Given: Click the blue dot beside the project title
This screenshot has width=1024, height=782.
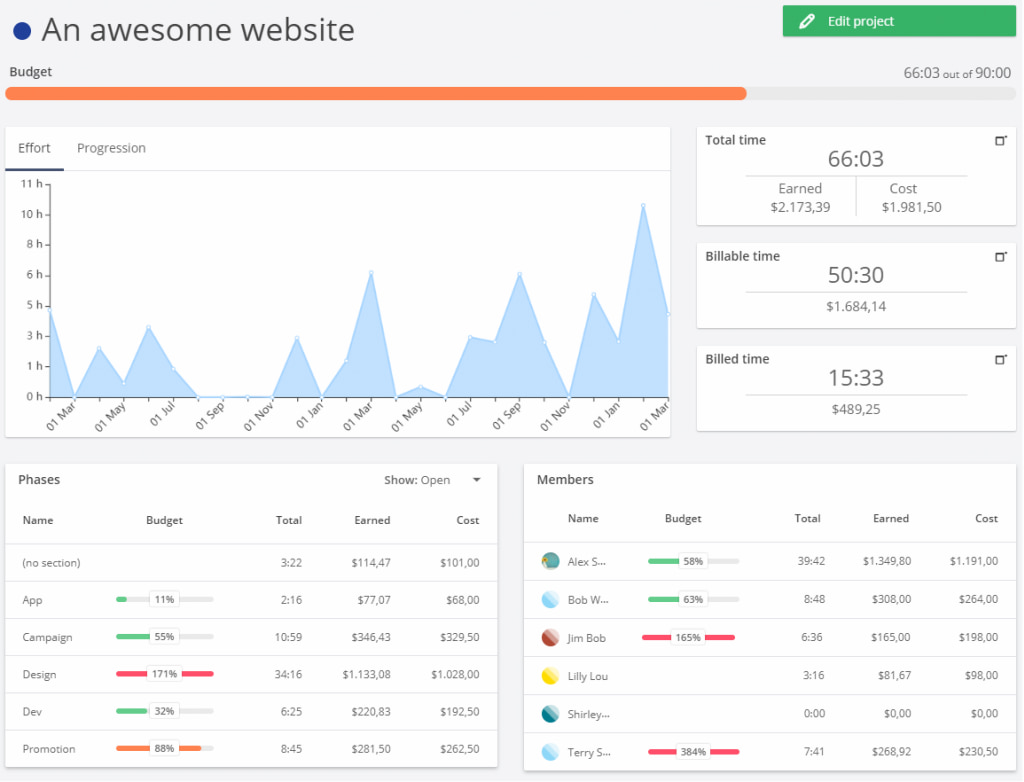Looking at the screenshot, I should coord(21,30).
